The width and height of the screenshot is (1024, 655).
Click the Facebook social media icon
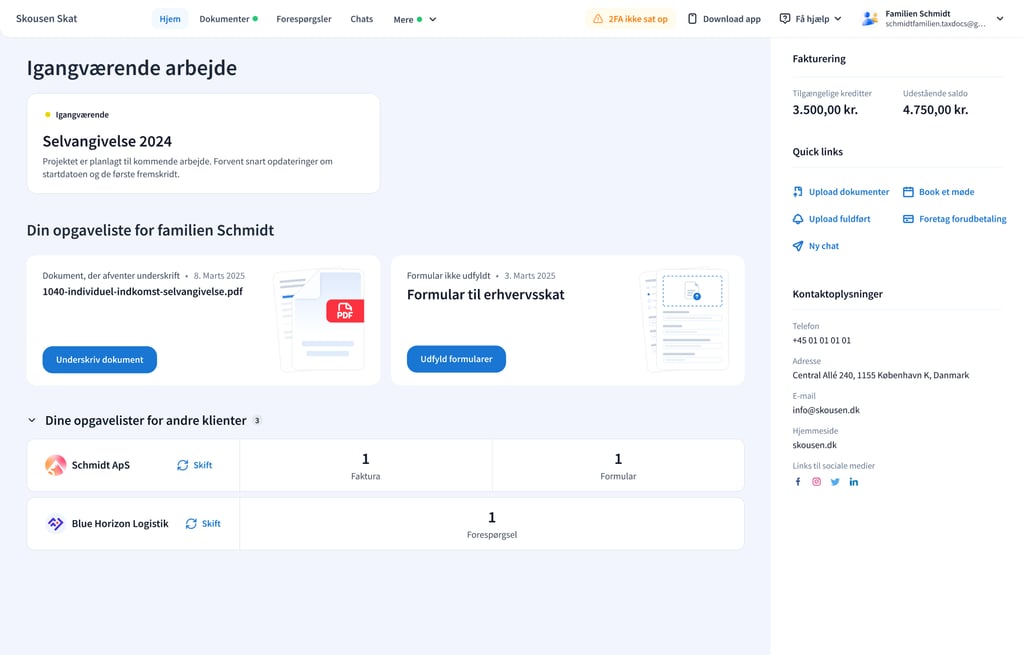click(798, 482)
